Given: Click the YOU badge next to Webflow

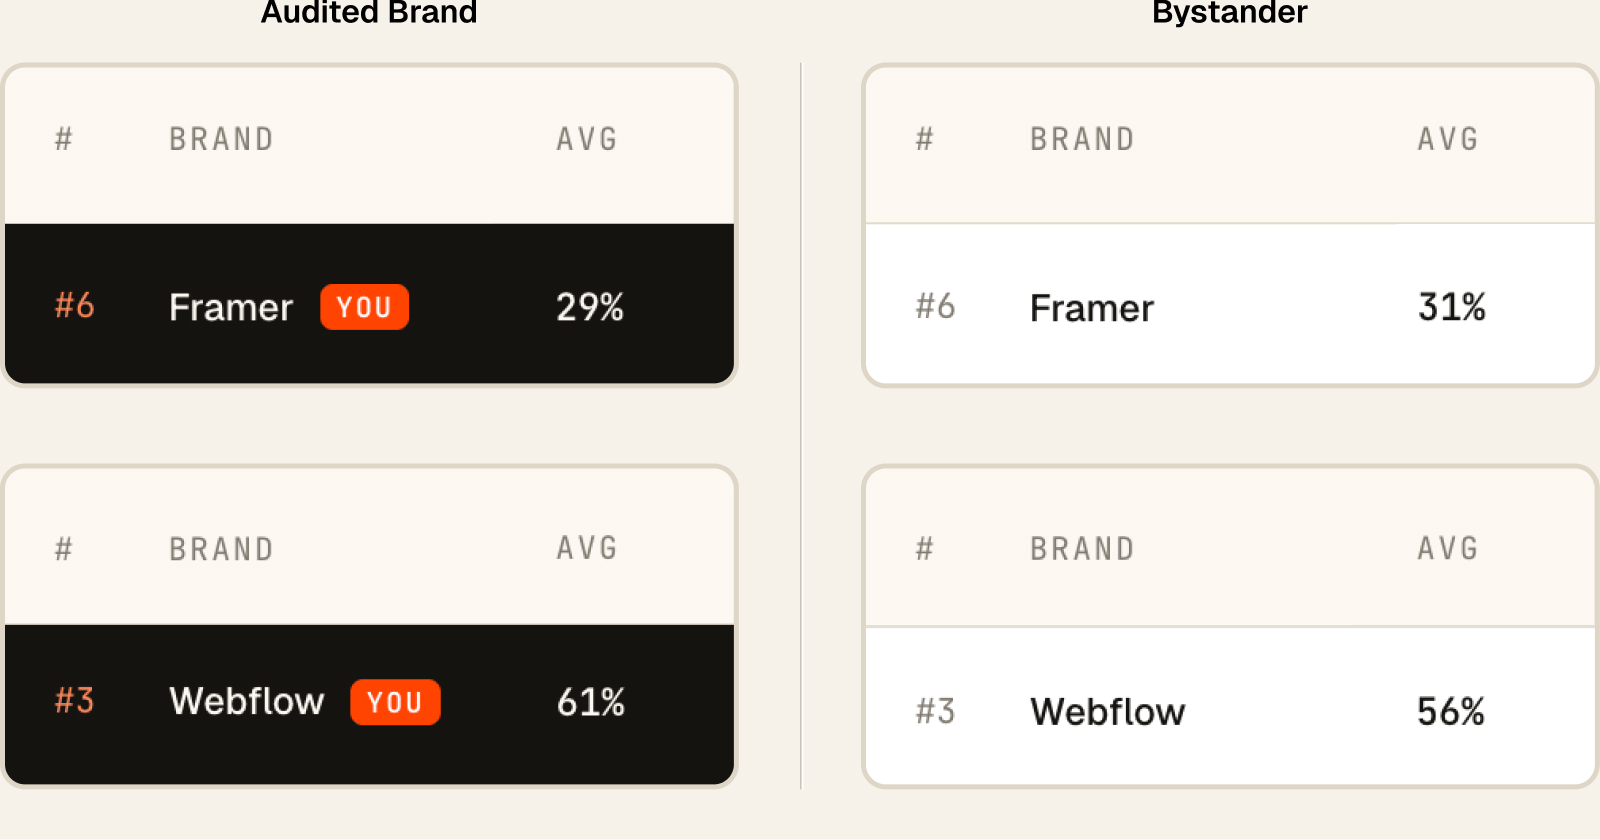Looking at the screenshot, I should tap(395, 702).
